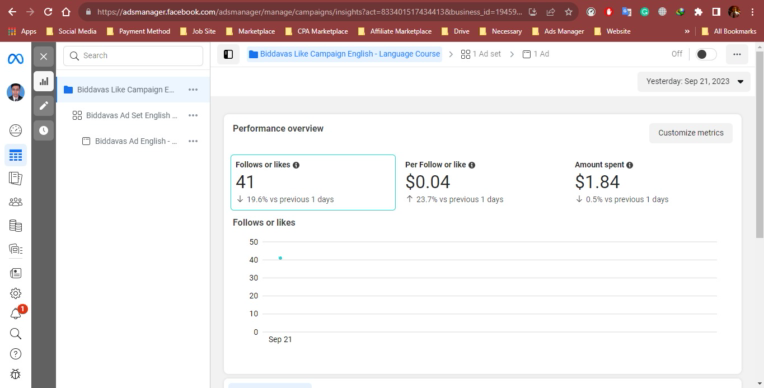This screenshot has width=764, height=388.
Task: Click the Search input field
Action: [x=133, y=56]
